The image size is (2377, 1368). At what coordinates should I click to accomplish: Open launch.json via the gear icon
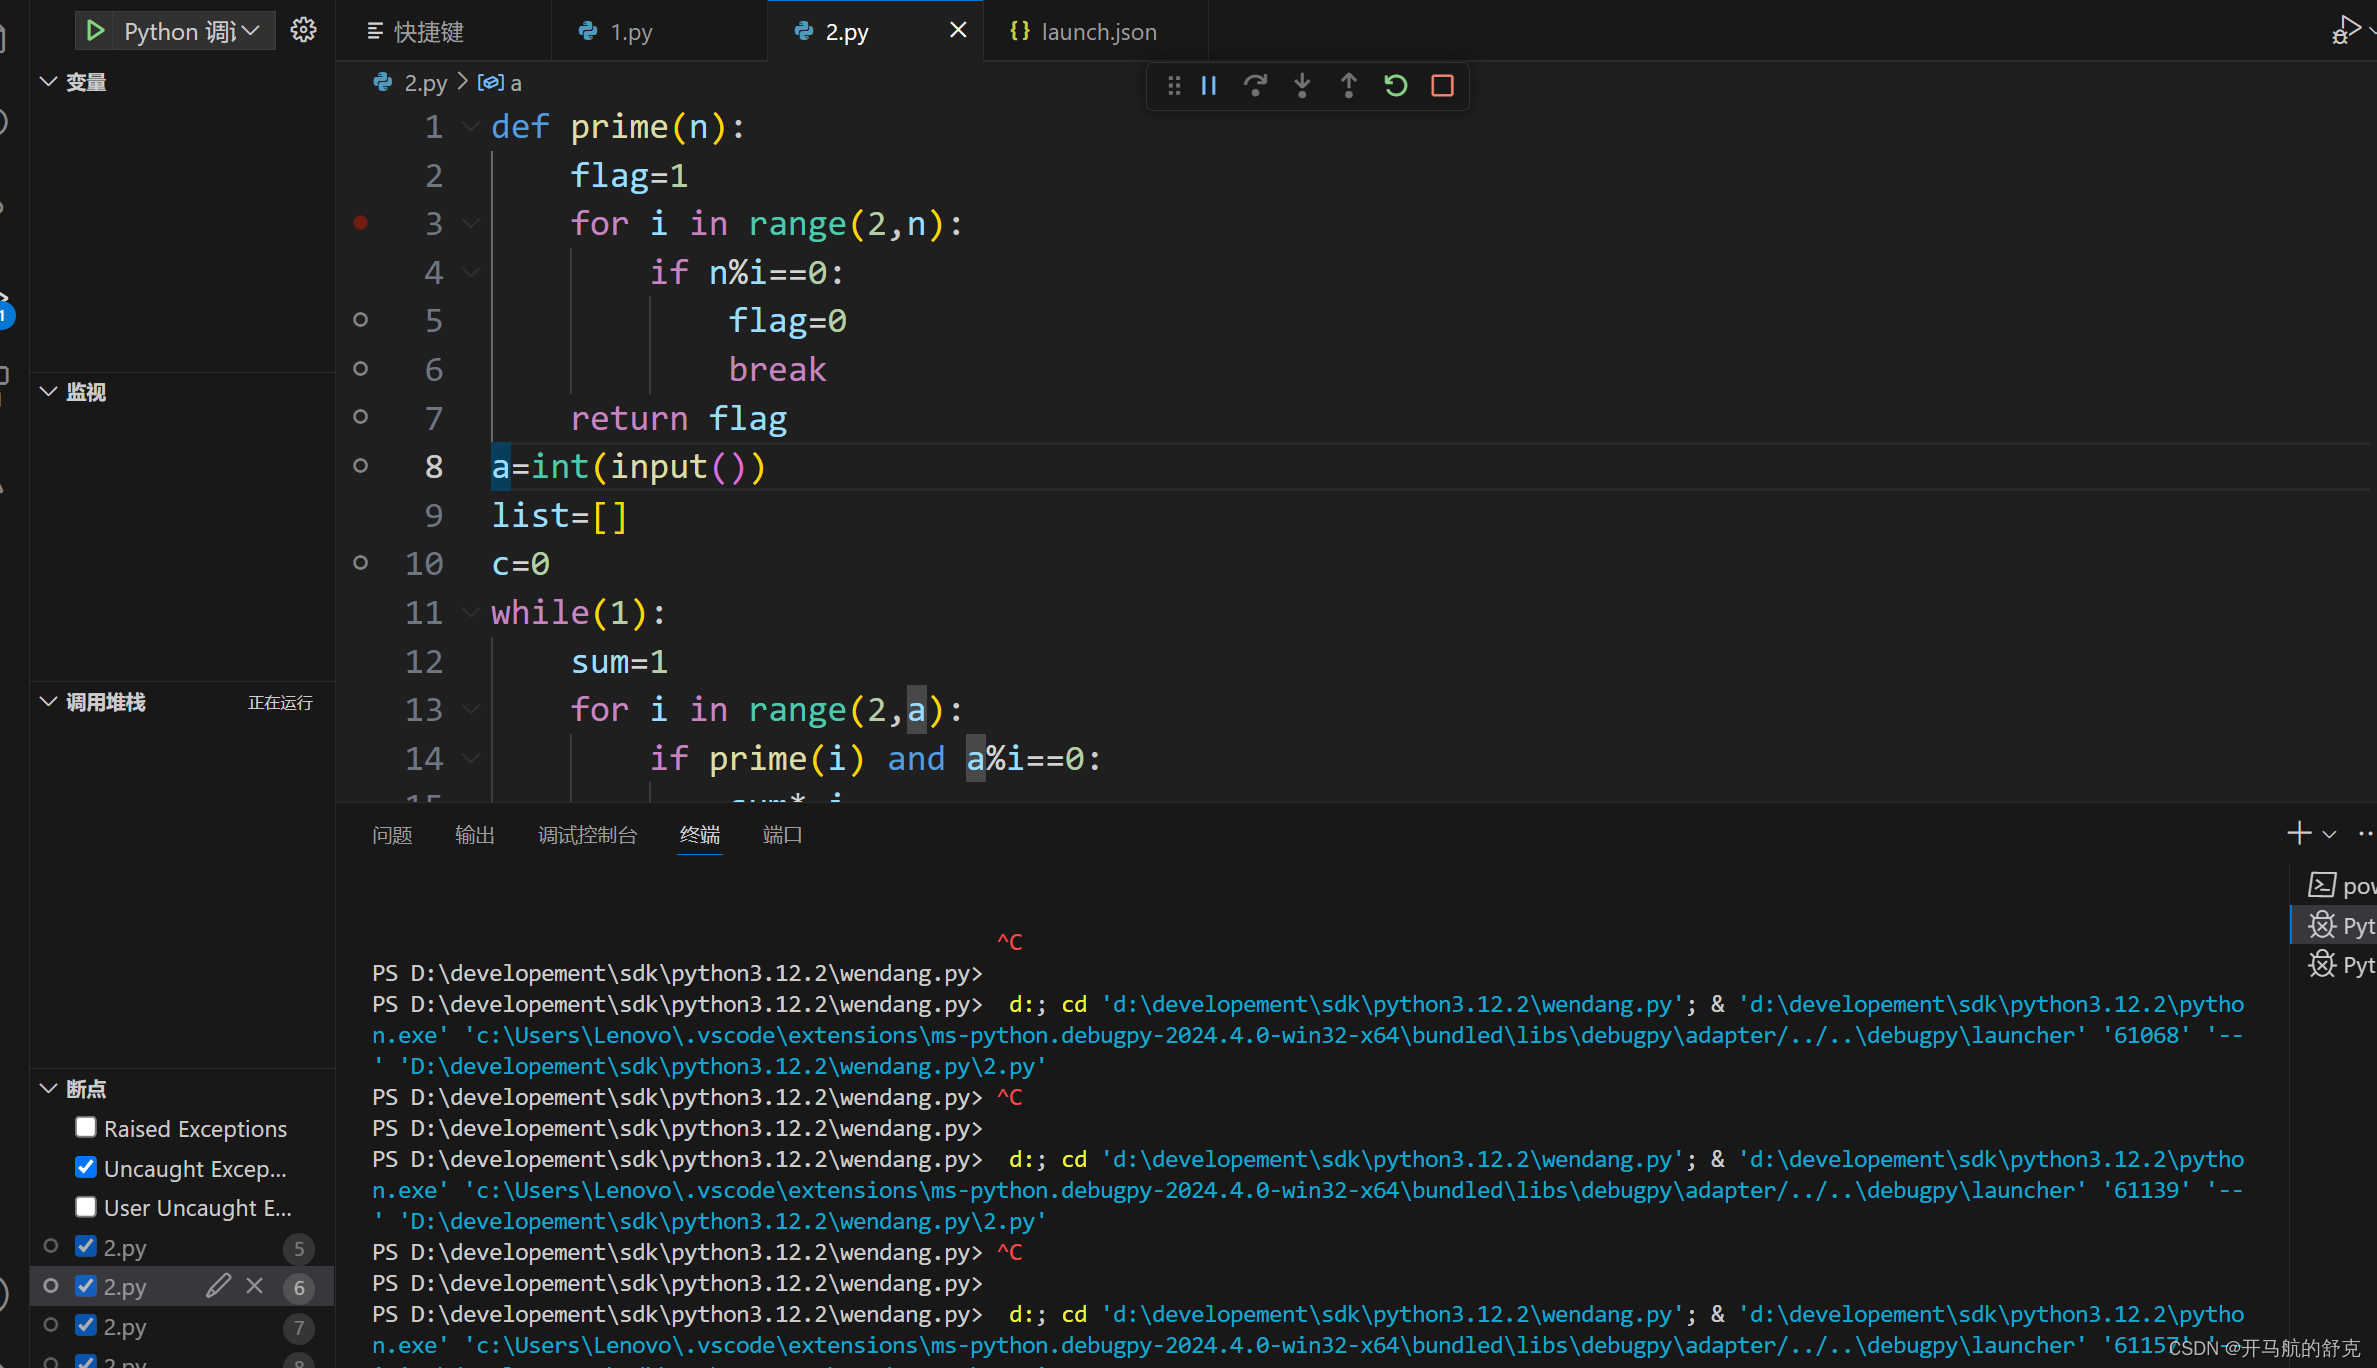(x=303, y=31)
